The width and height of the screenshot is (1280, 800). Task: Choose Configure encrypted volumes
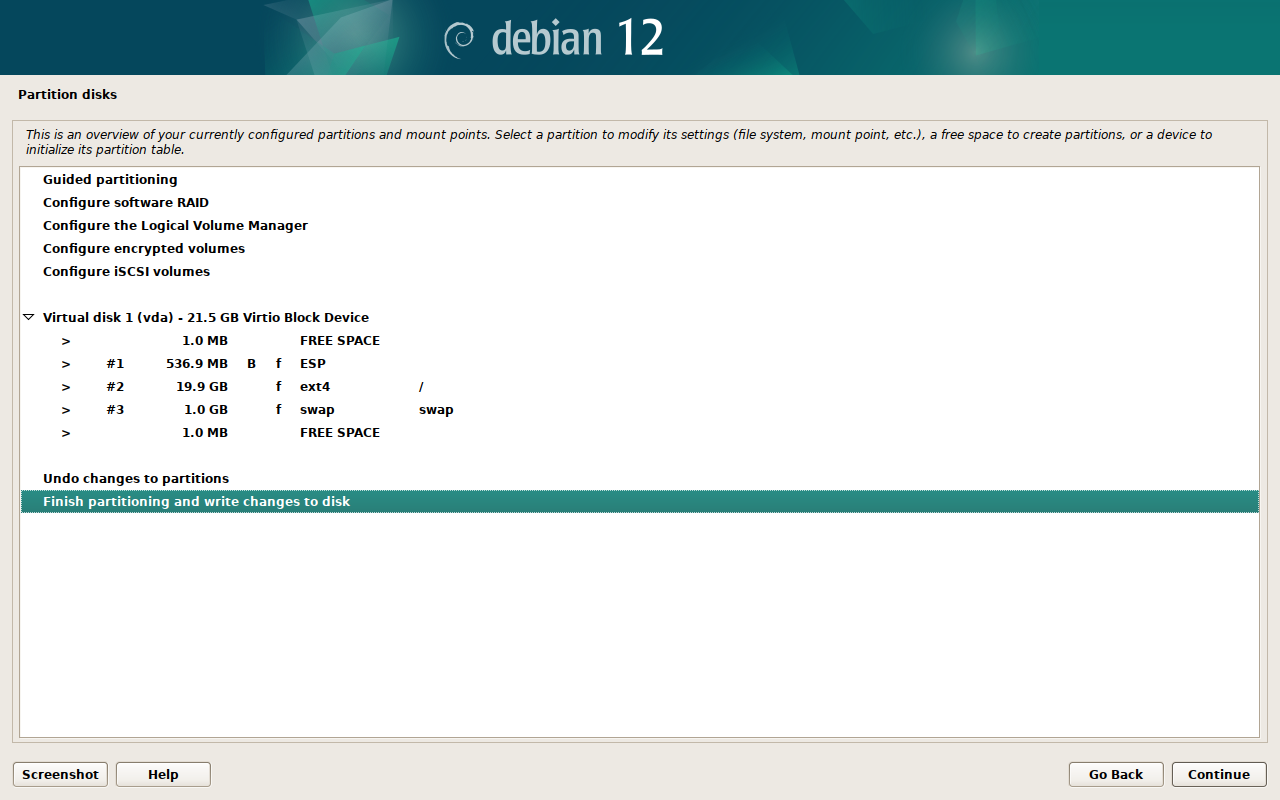pyautogui.click(x=144, y=249)
